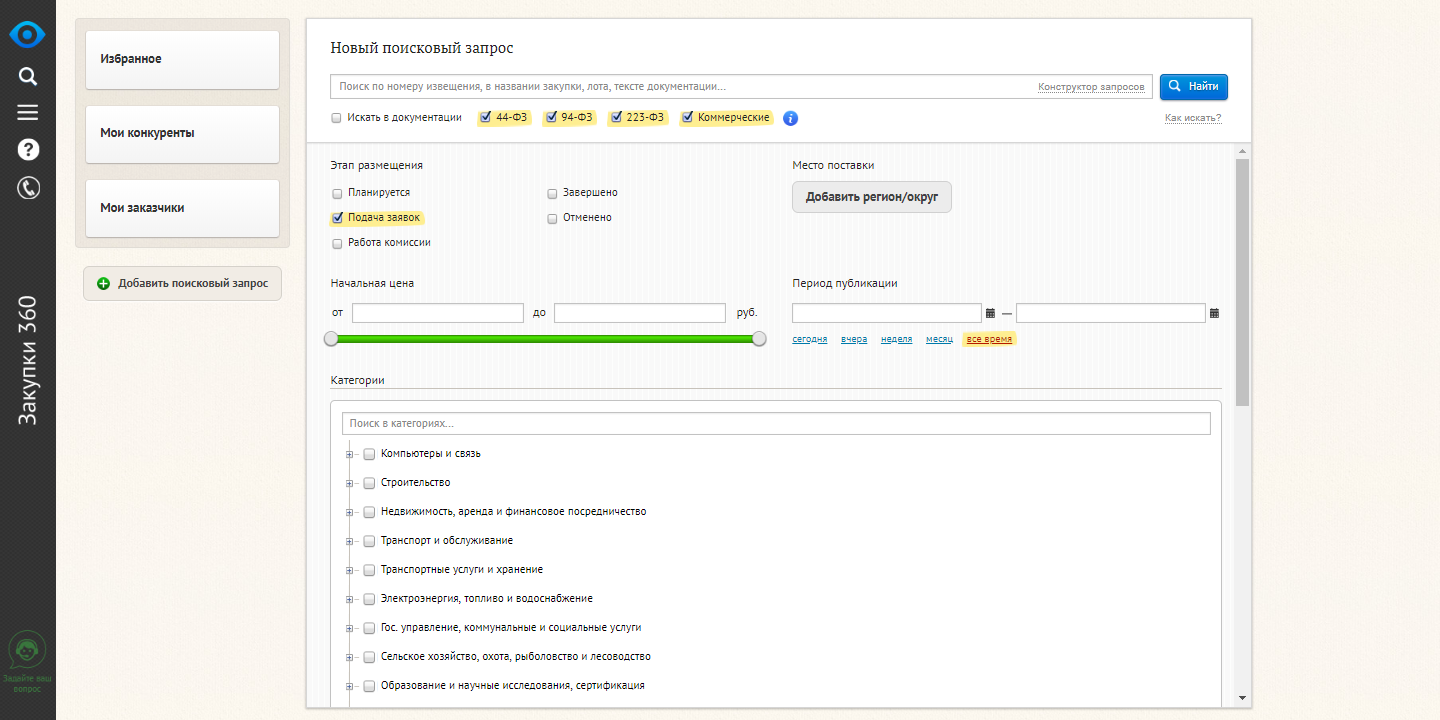Click the blue eye logo icon

pos(28,35)
